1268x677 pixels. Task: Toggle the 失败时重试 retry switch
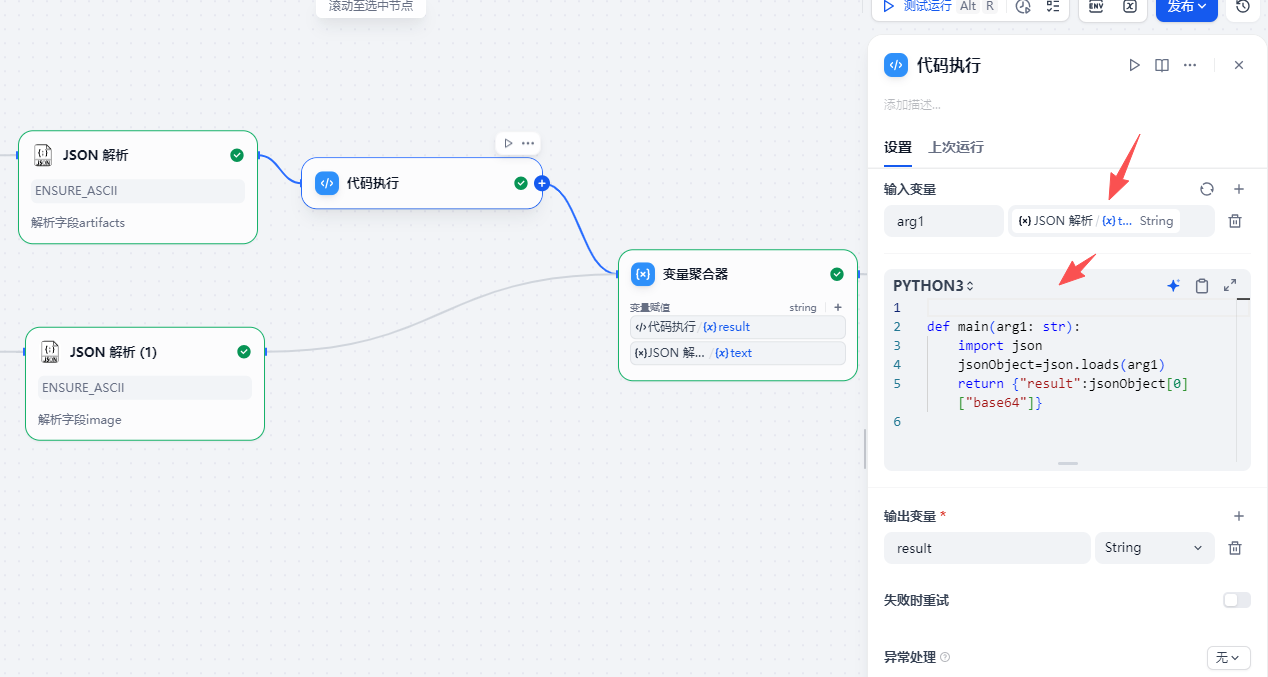click(1237, 600)
